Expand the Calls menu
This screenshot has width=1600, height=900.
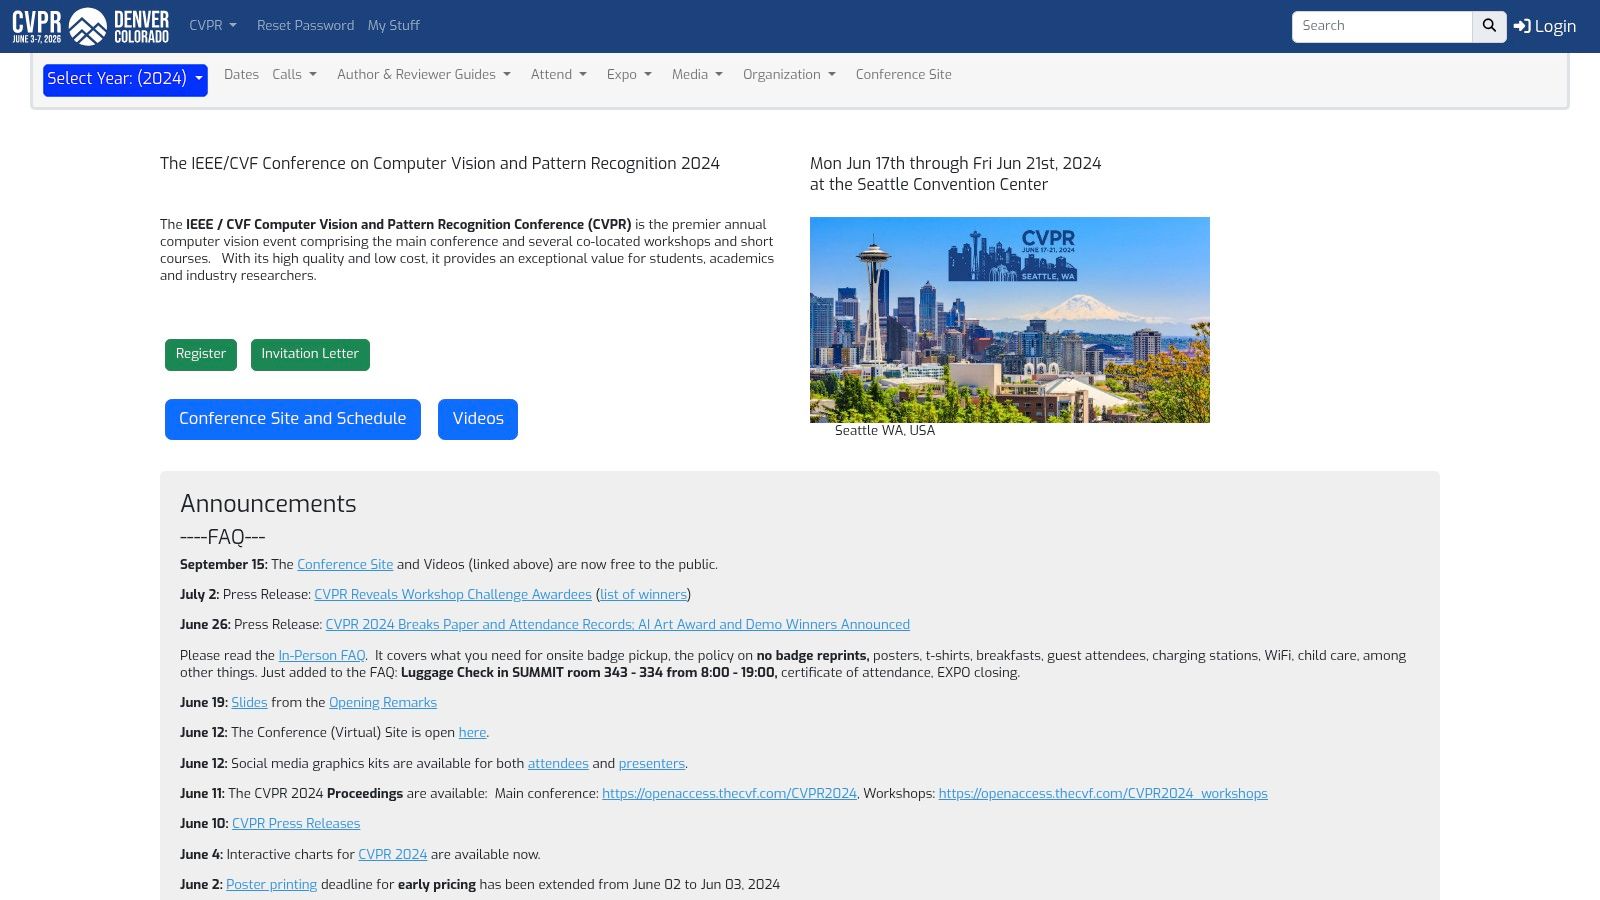[294, 75]
